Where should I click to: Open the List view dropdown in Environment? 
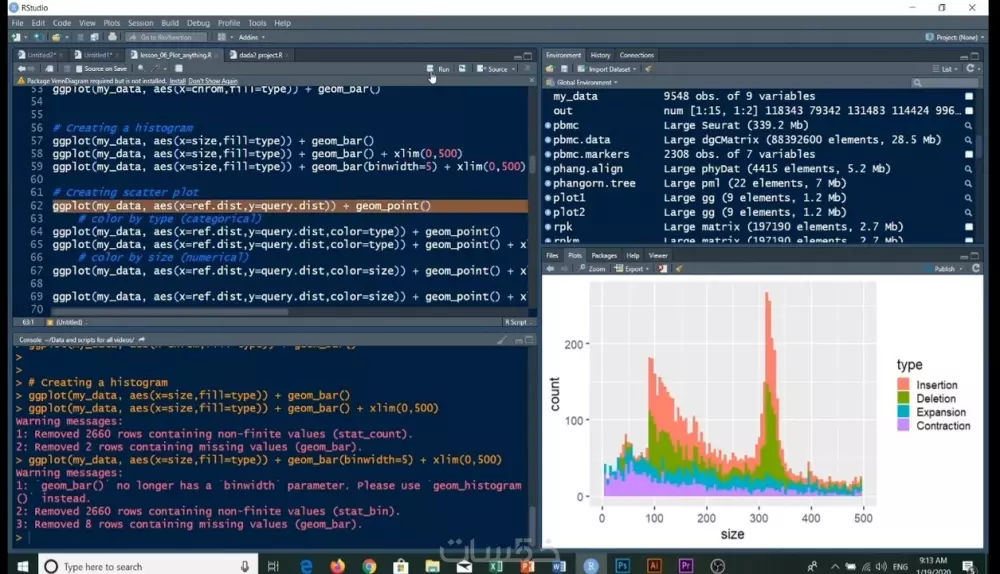(945, 69)
